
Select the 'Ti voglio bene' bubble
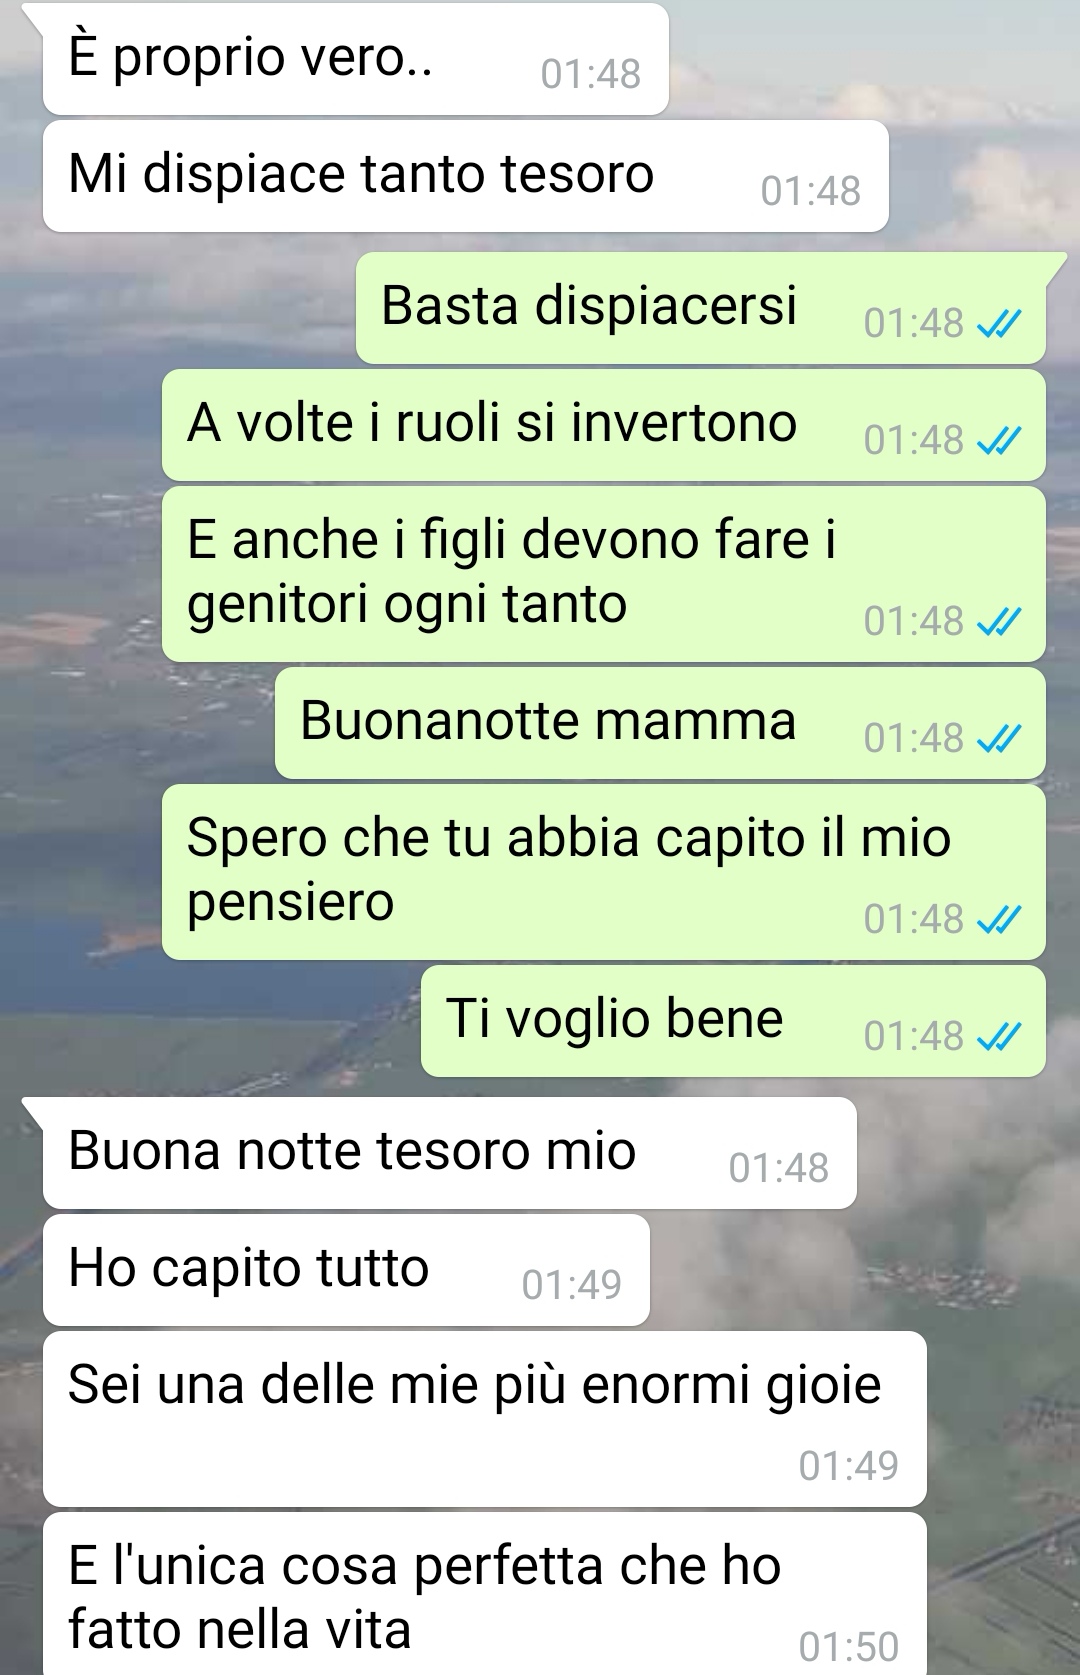pos(733,1021)
